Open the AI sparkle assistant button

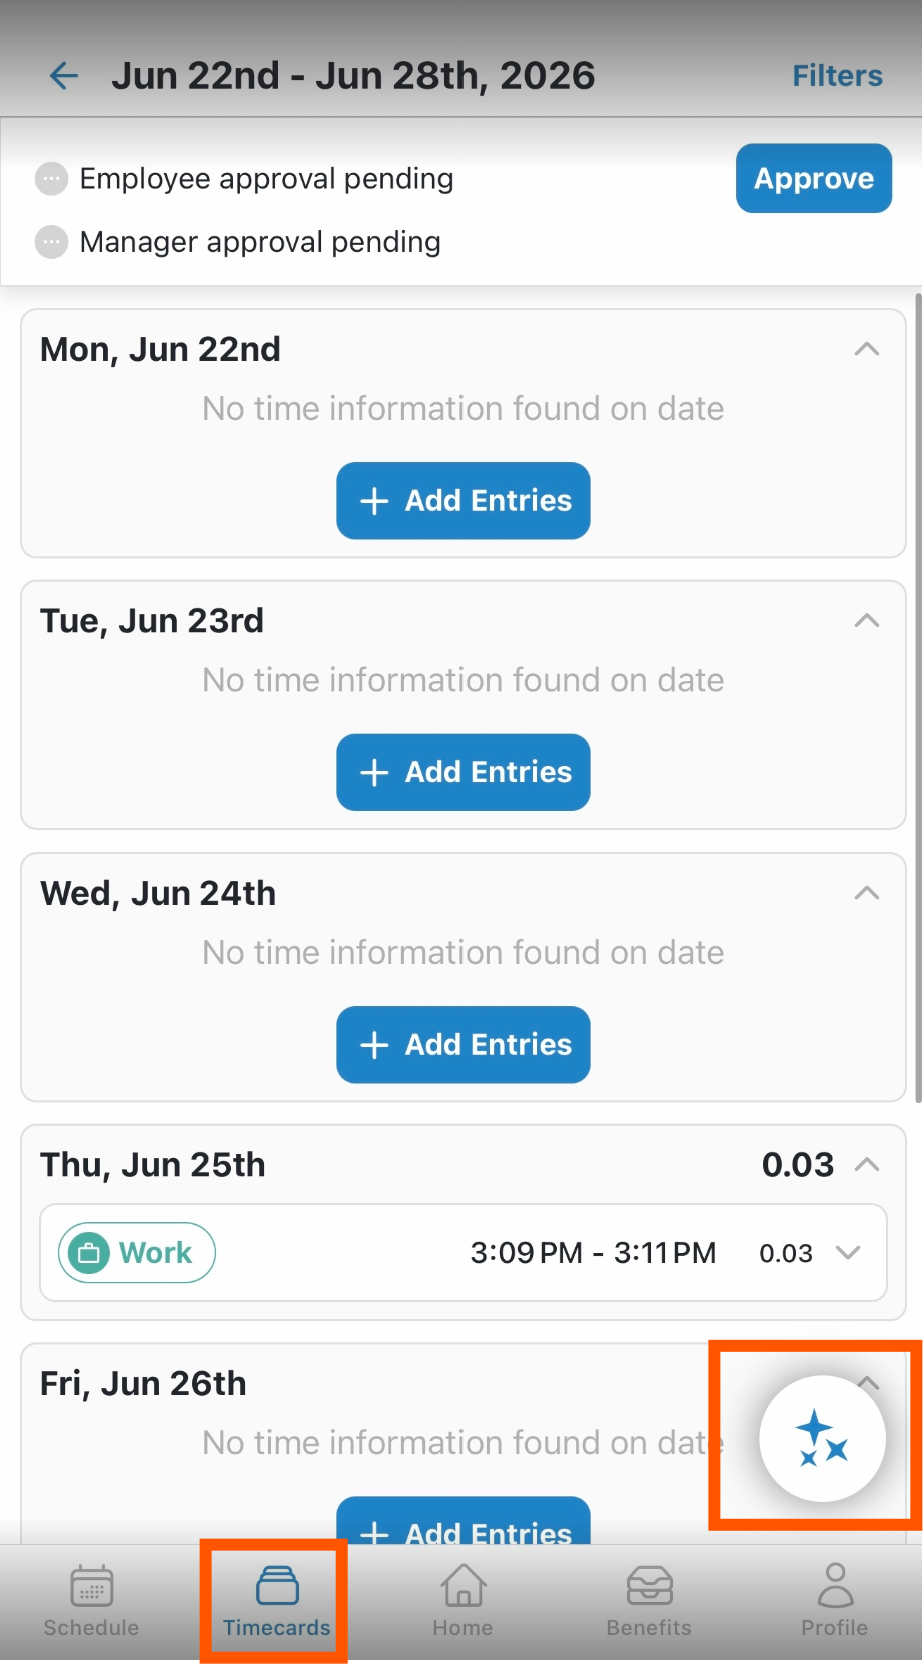pos(822,1438)
